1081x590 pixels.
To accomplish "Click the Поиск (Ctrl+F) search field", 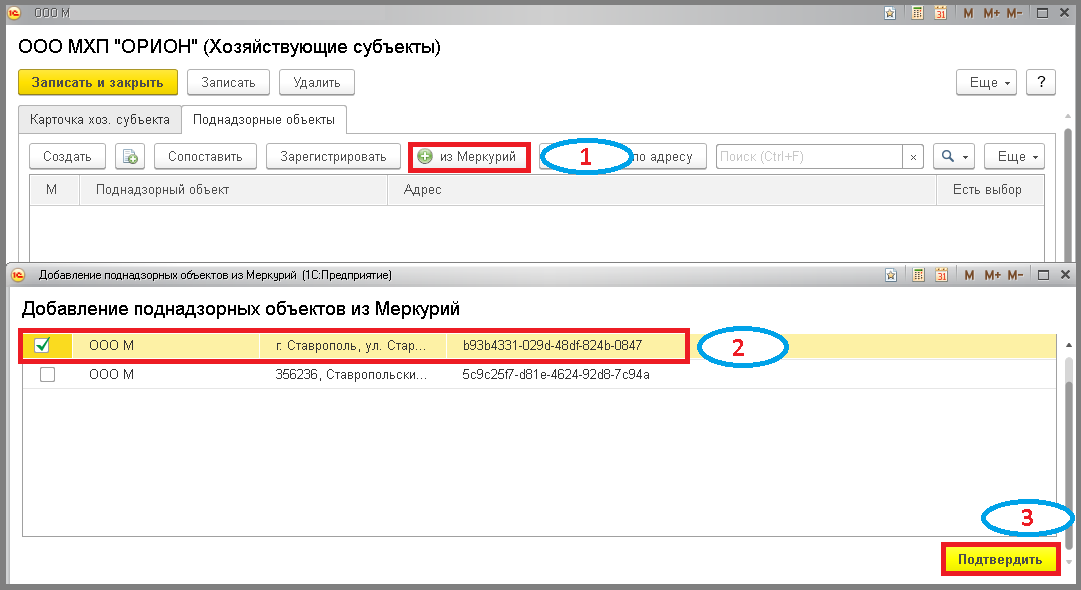I will tap(810, 157).
